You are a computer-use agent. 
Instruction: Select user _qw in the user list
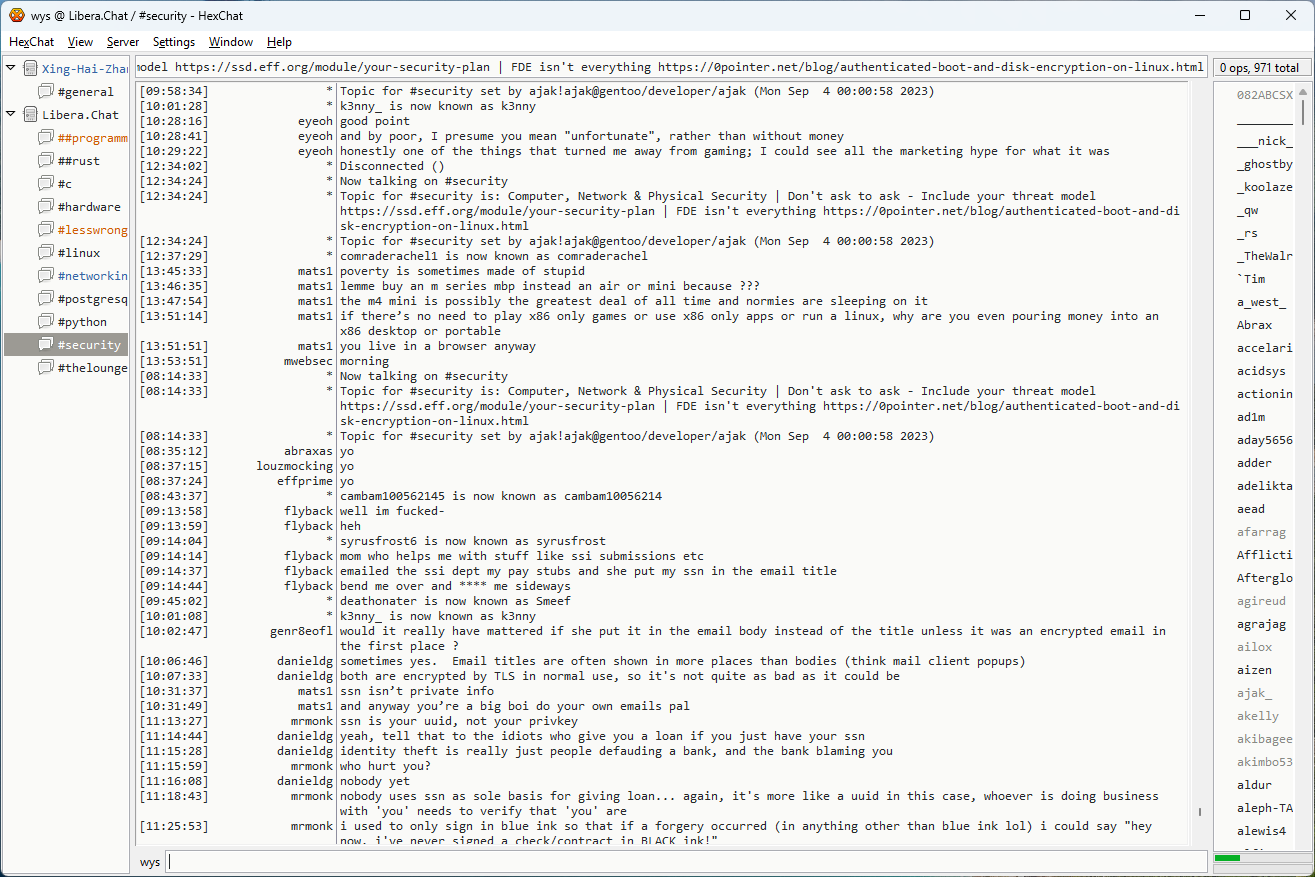pos(1247,210)
